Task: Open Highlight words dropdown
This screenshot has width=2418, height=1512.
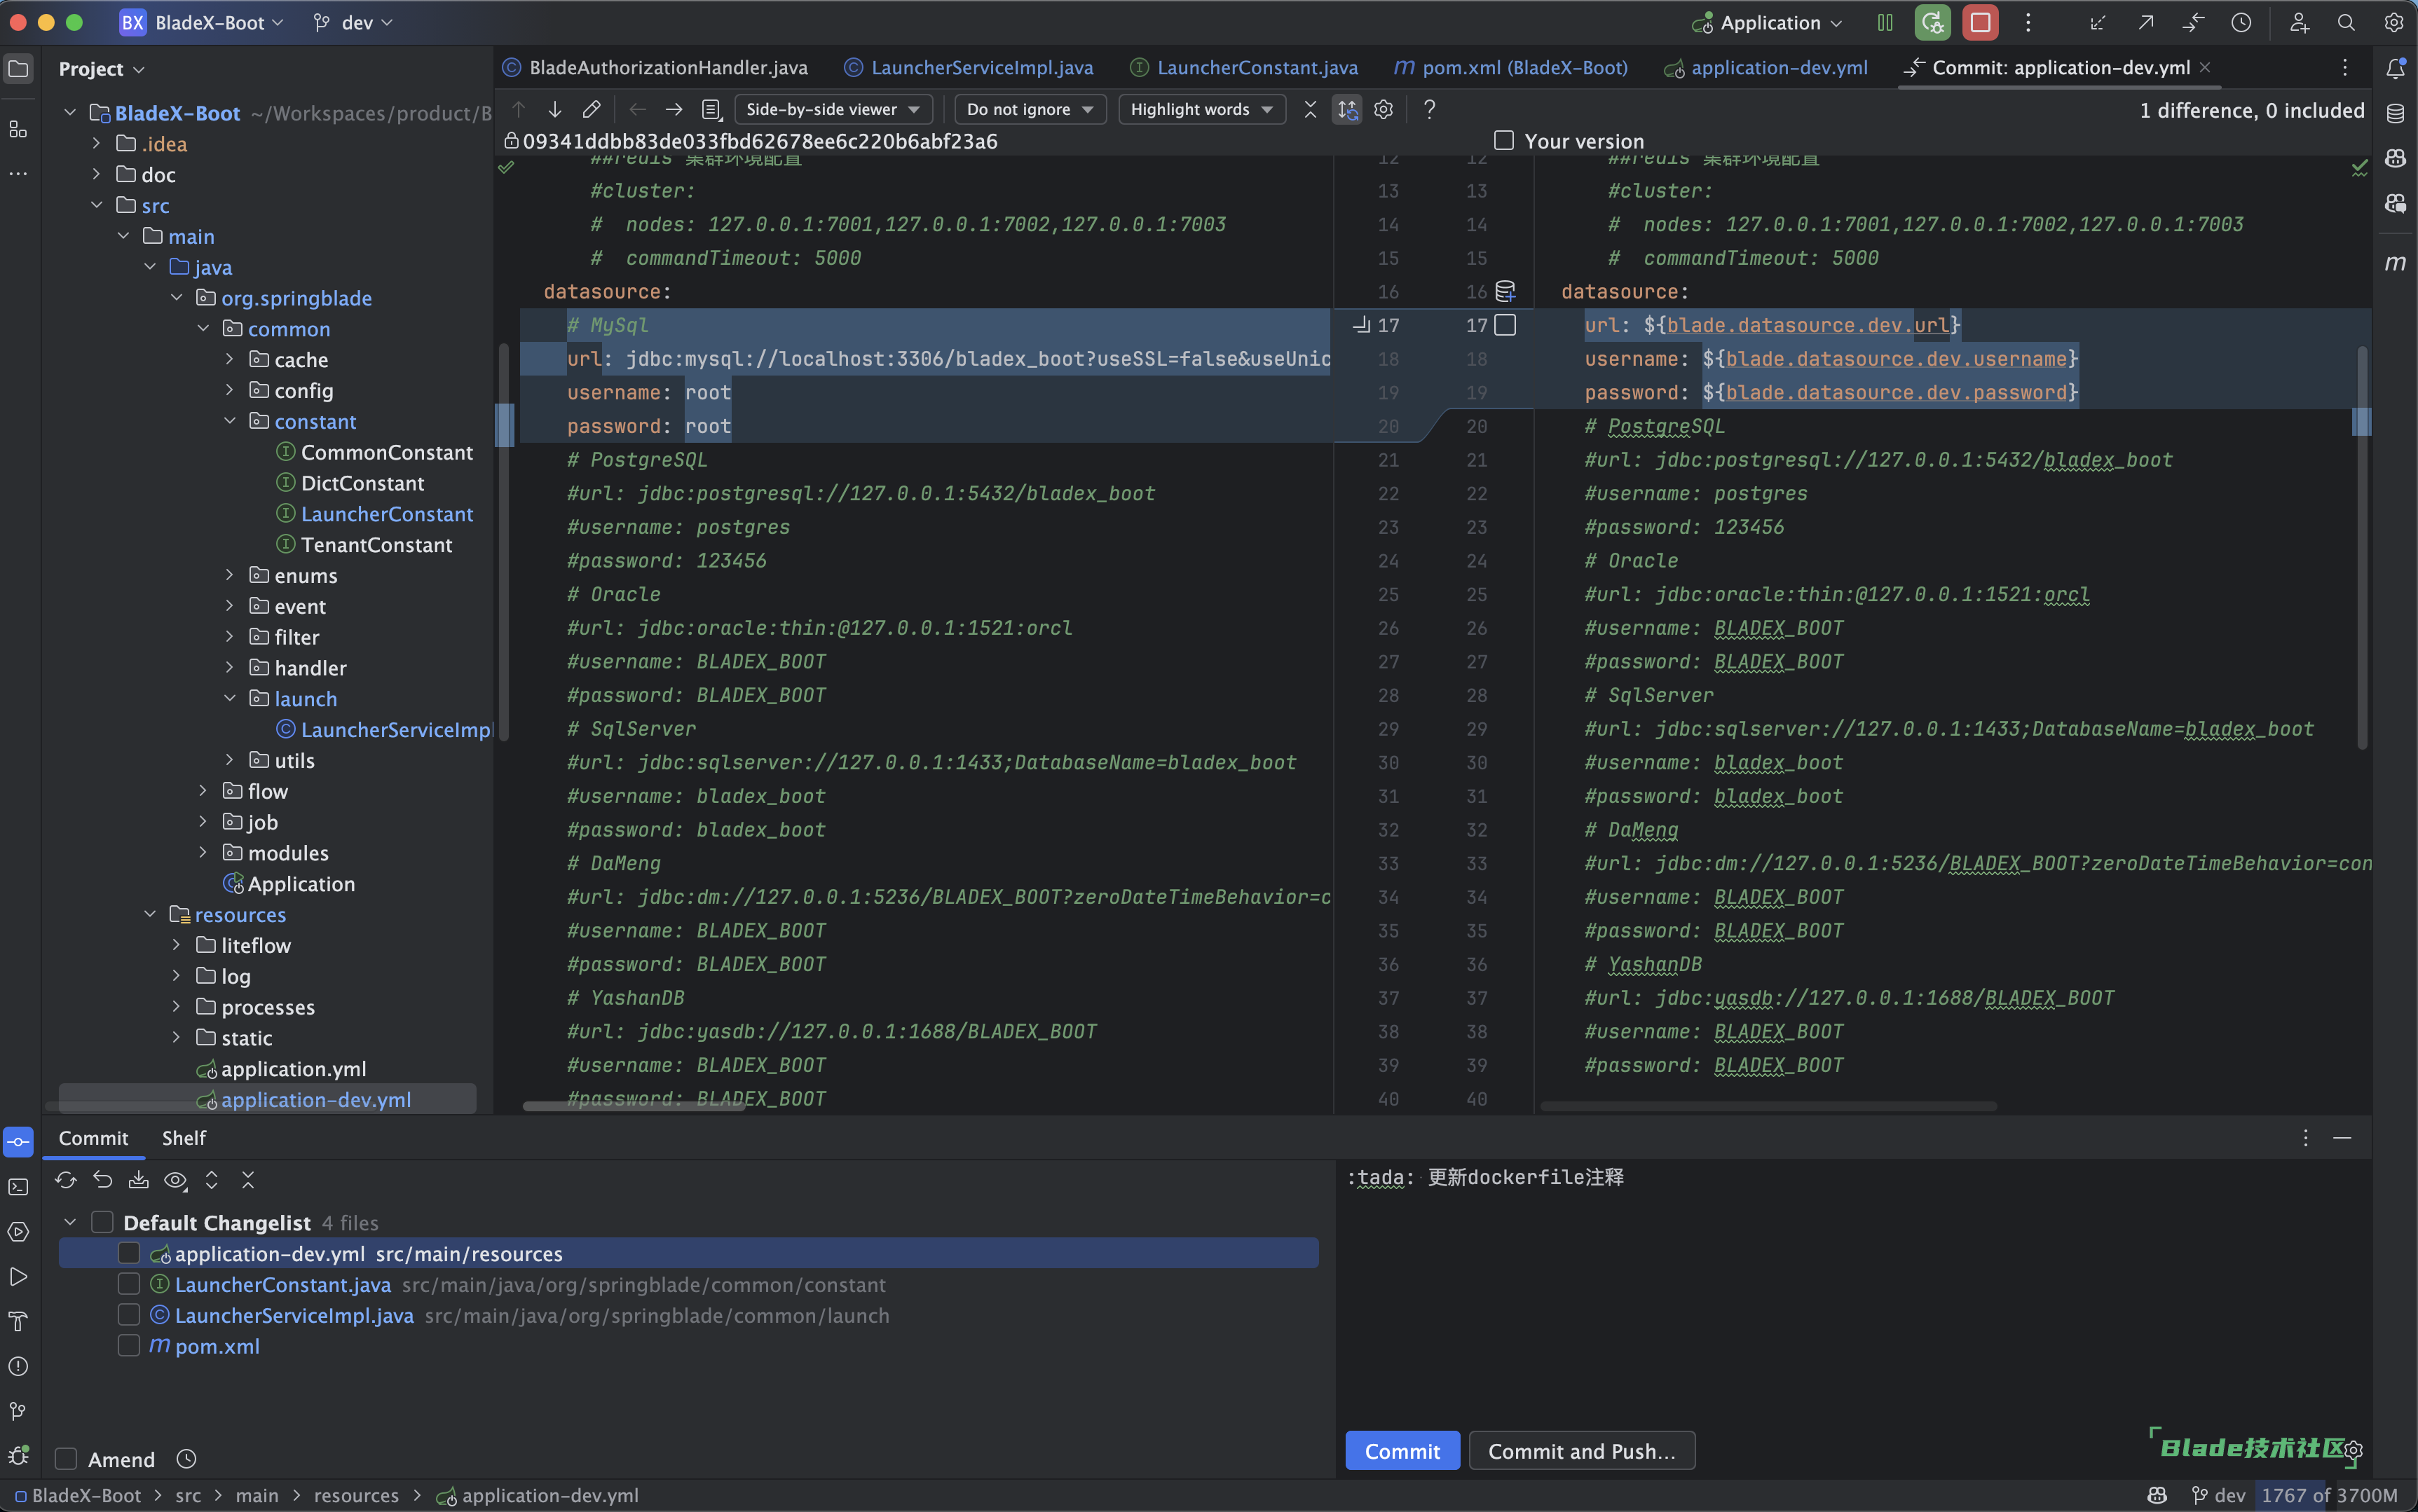Action: coord(1202,109)
